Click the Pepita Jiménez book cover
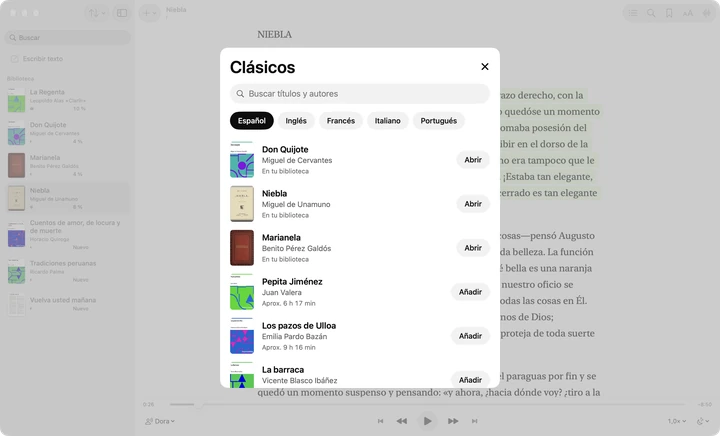The image size is (720, 436). [x=242, y=292]
